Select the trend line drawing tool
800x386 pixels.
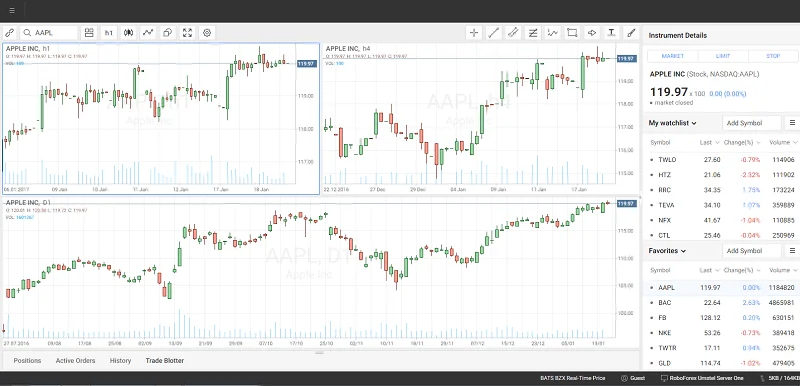pyautogui.click(x=493, y=33)
